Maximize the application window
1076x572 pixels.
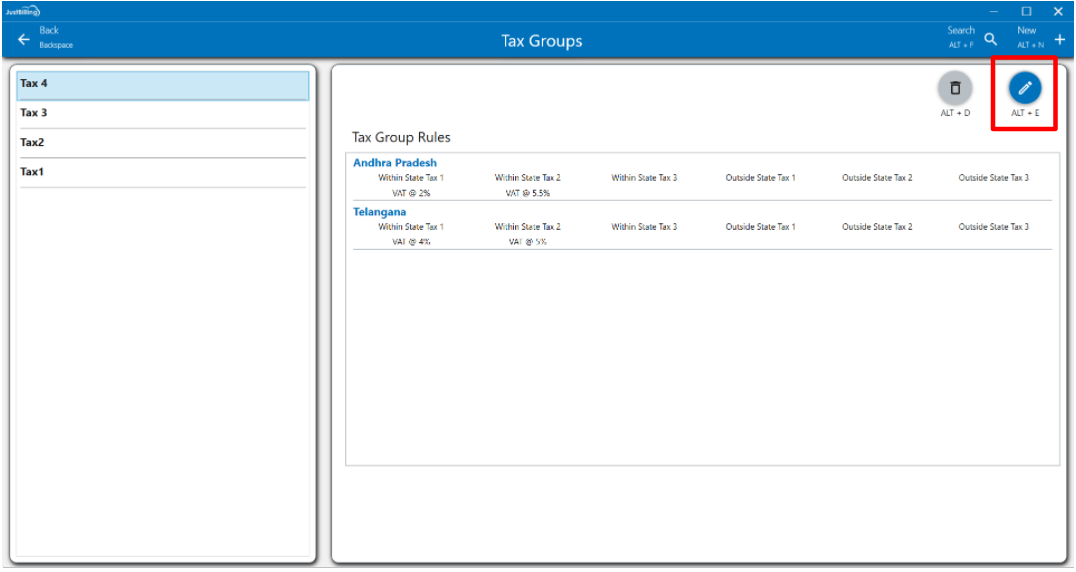coord(1026,11)
